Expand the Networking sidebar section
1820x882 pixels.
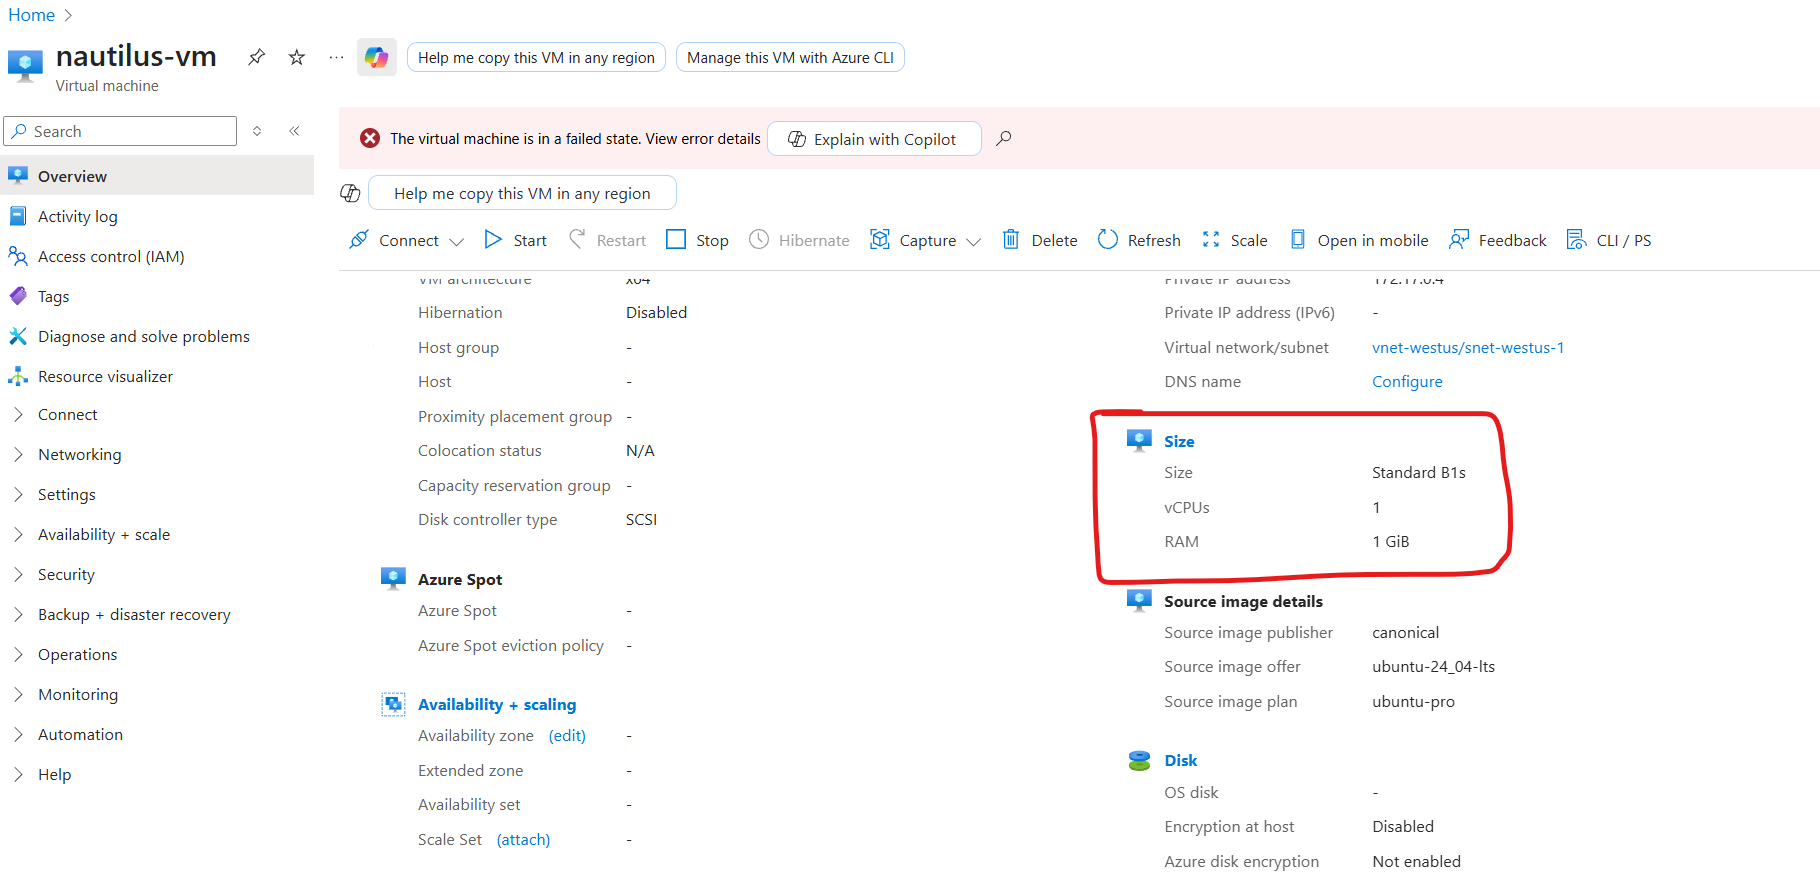(x=79, y=455)
